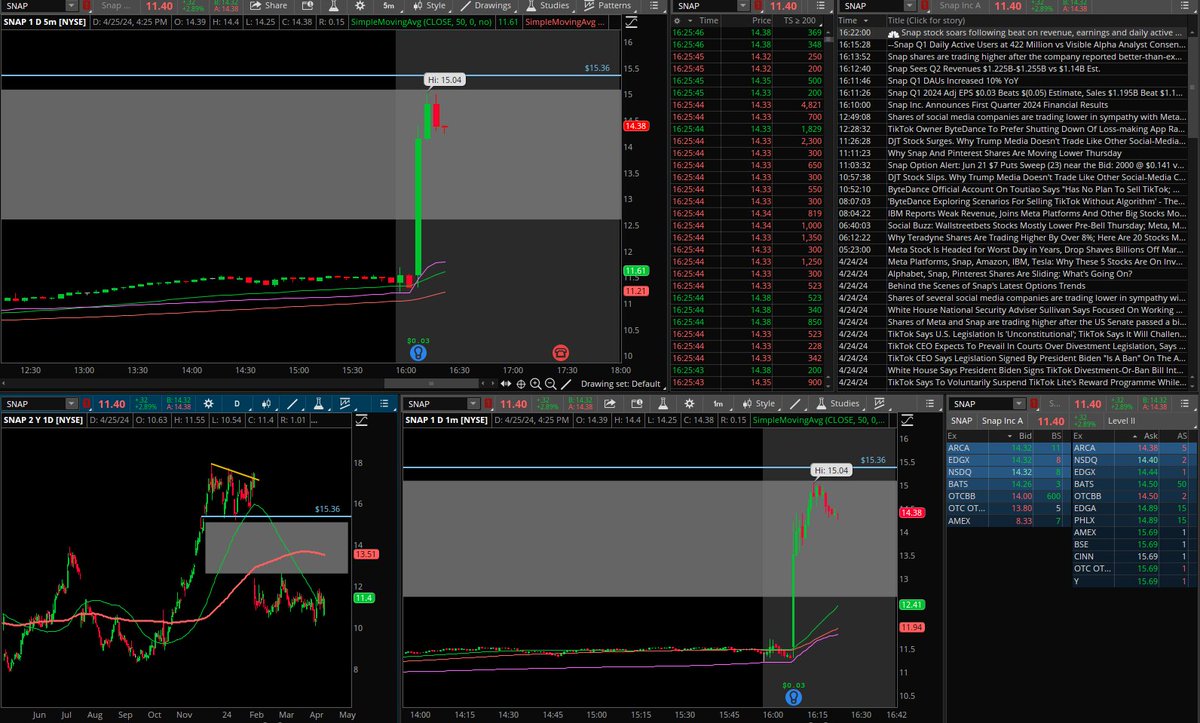Open the Drawing set: Default dropdown
The height and width of the screenshot is (723, 1200).
point(622,383)
